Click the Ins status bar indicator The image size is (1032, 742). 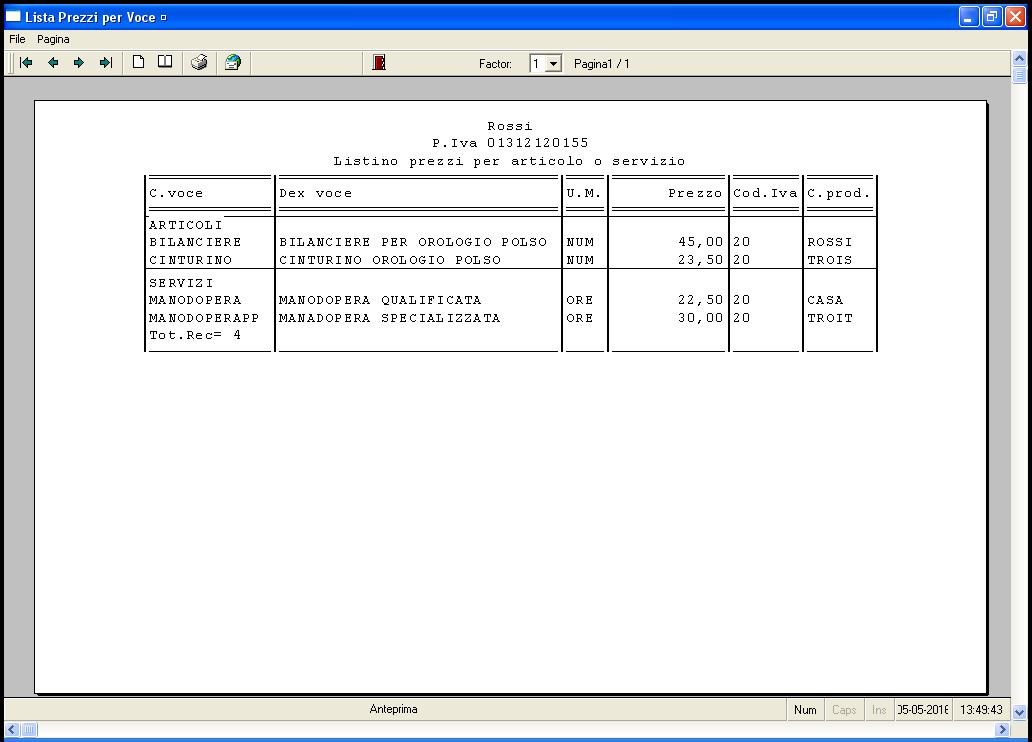click(x=879, y=710)
